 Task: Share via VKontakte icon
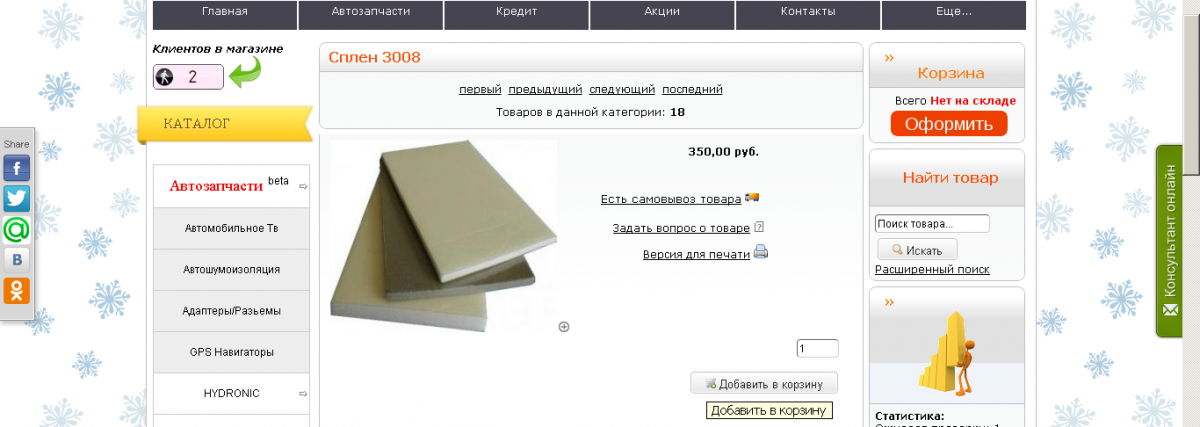tap(17, 260)
